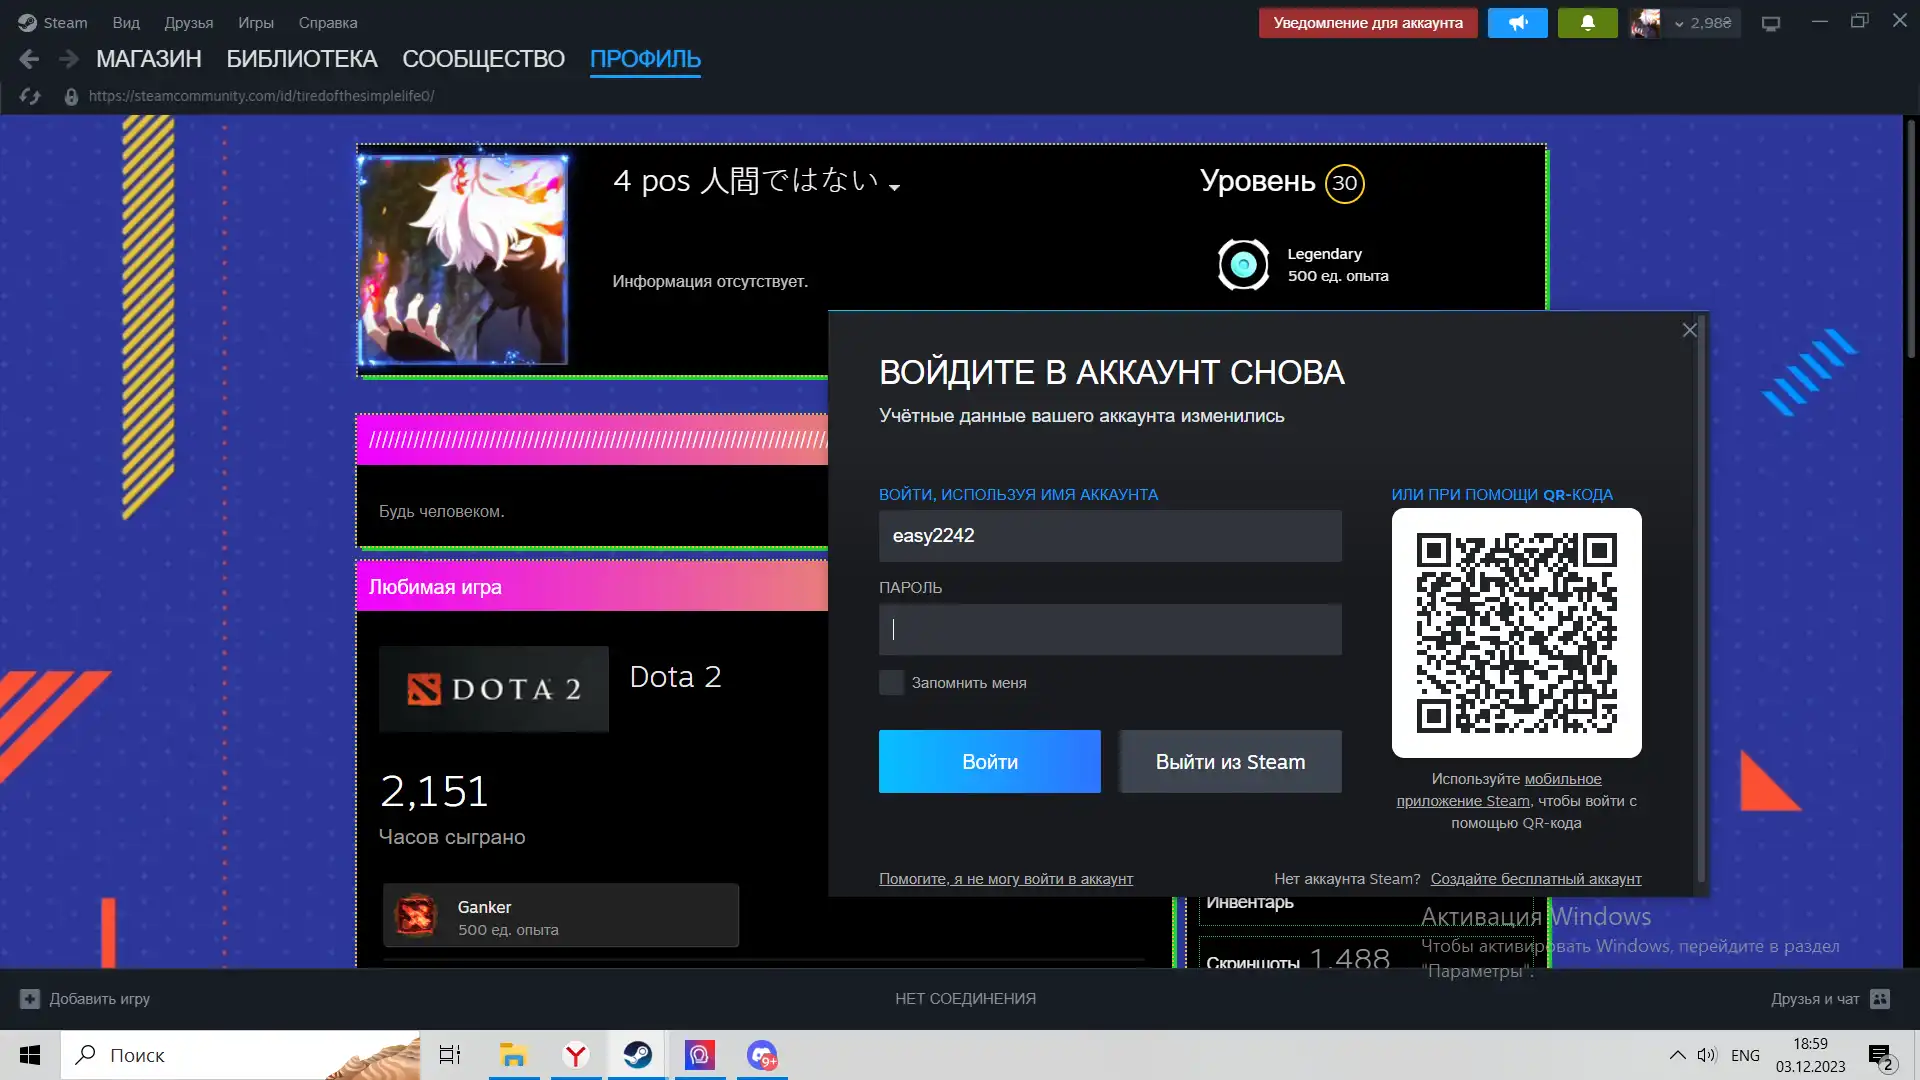Expand the profile name history dropdown

894,187
